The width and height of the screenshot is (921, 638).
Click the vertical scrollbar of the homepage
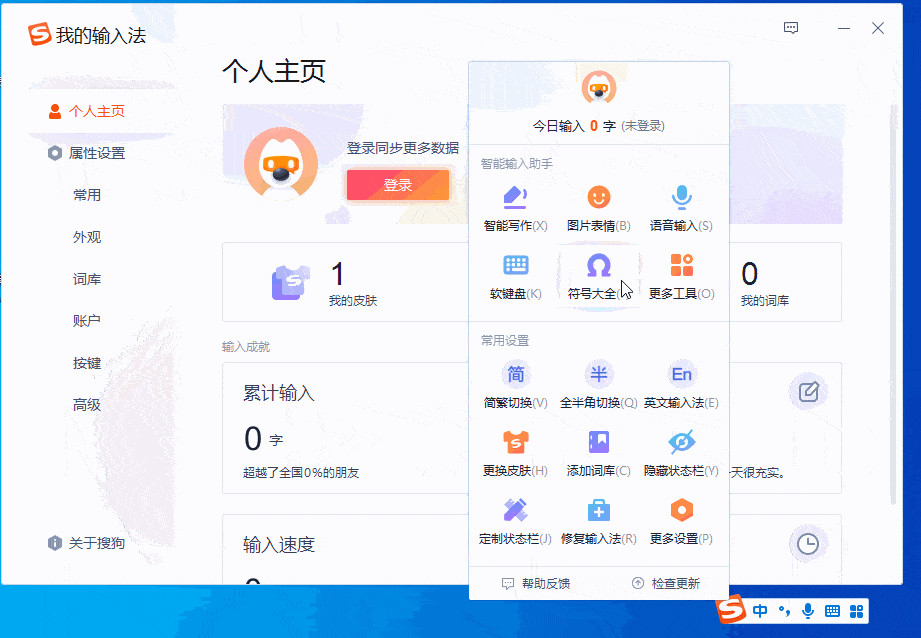click(894, 304)
